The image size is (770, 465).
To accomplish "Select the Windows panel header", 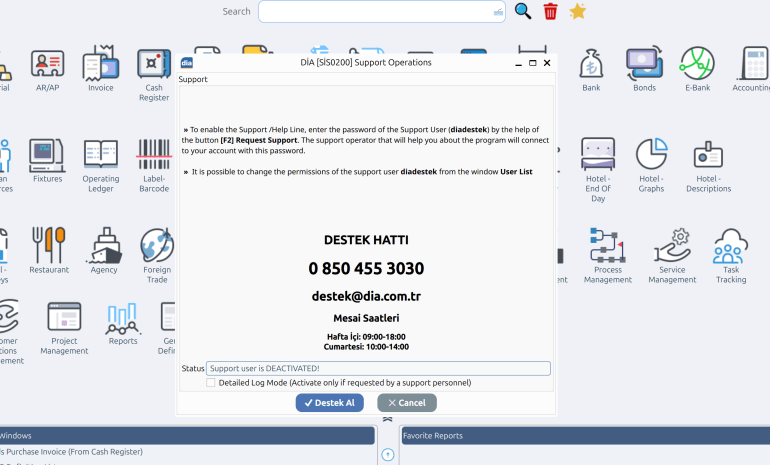I will (187, 436).
